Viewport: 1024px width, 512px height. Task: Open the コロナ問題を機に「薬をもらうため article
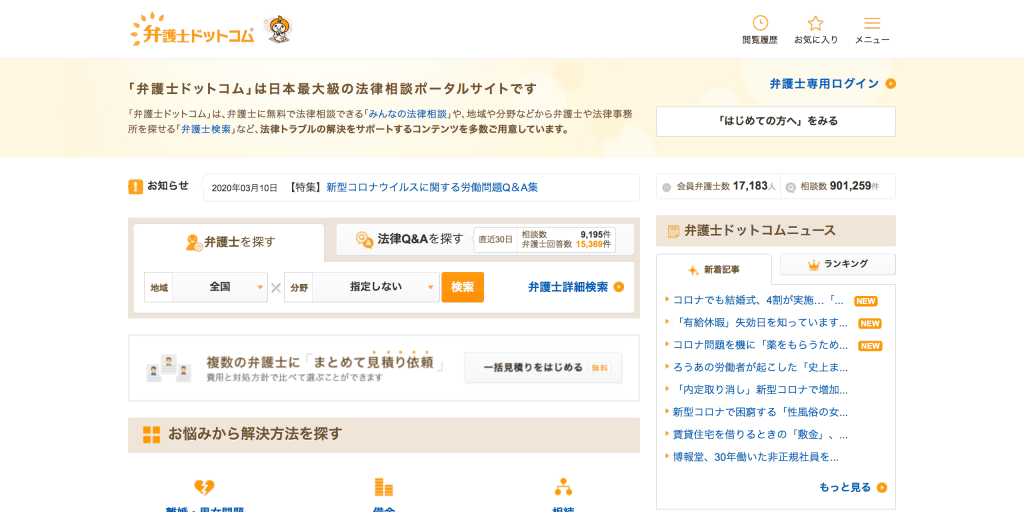click(760, 345)
